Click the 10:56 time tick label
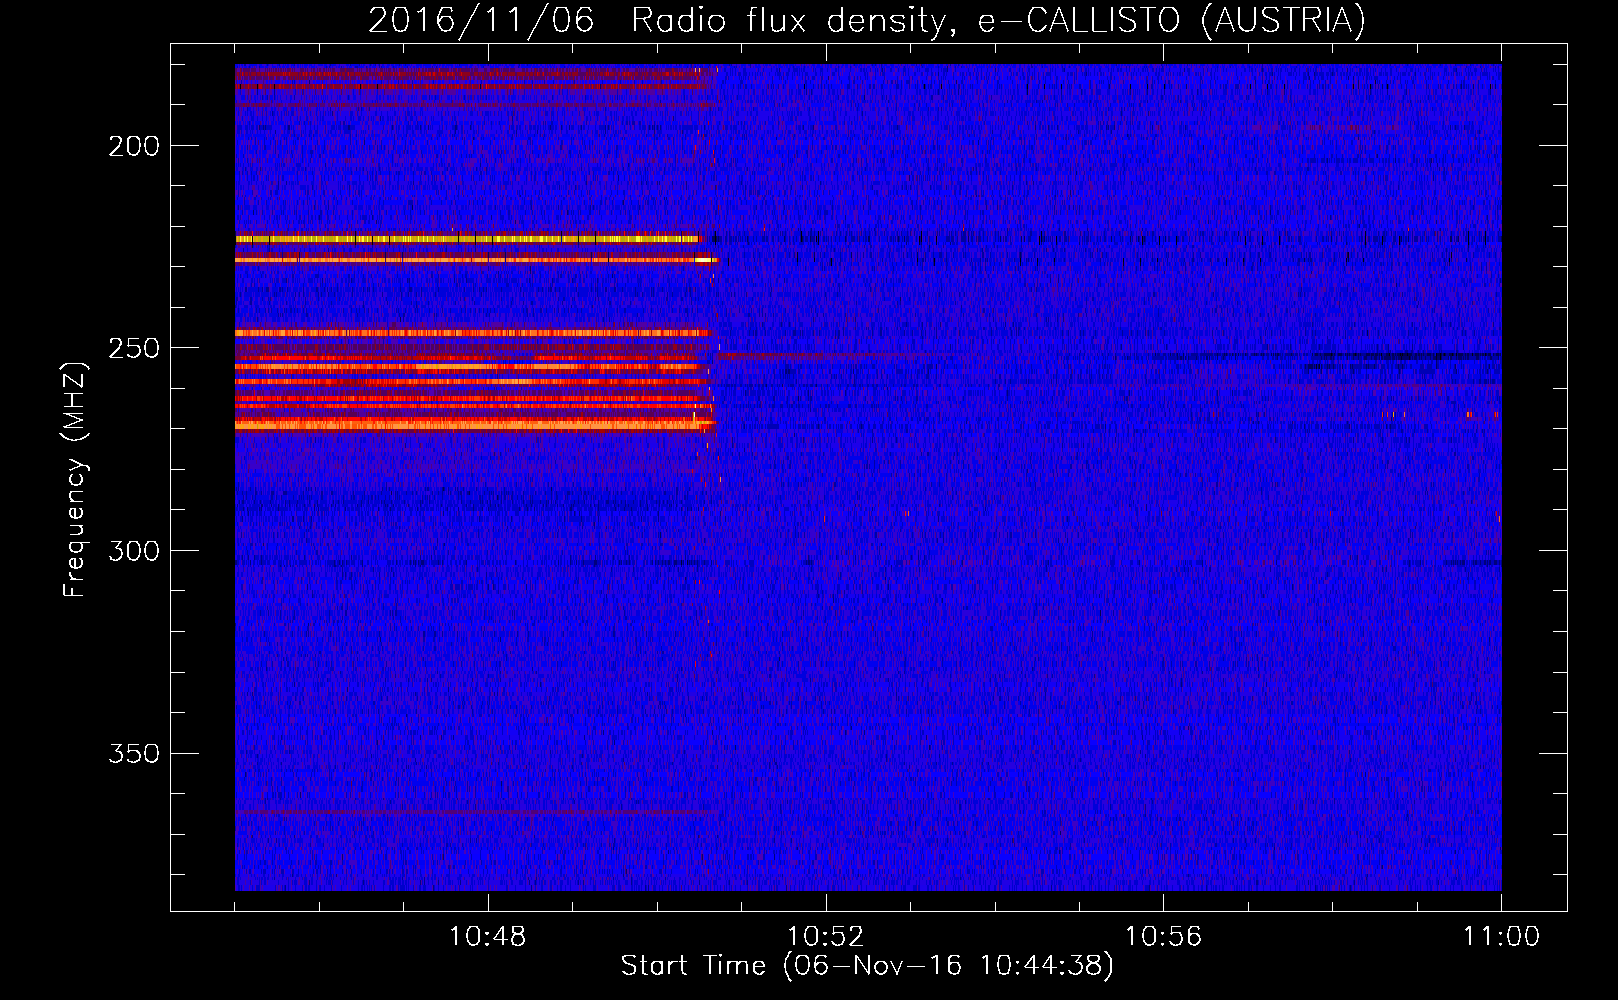This screenshot has width=1618, height=1000. pos(1163,937)
